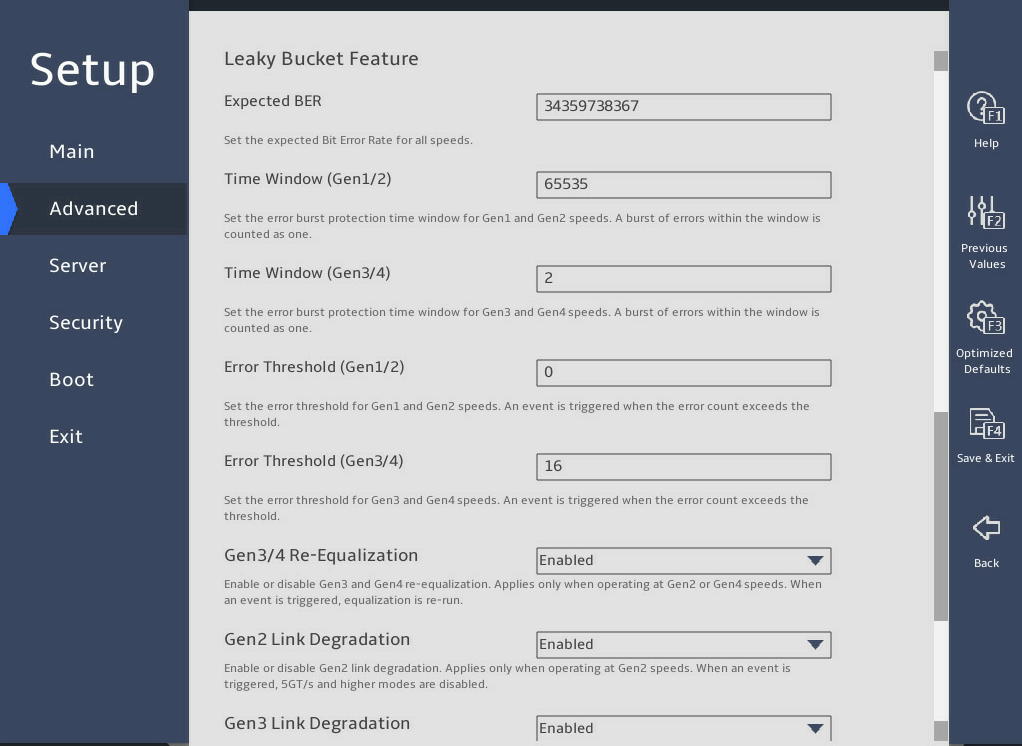Click the vertical scrollbar thumb

pos(941,516)
